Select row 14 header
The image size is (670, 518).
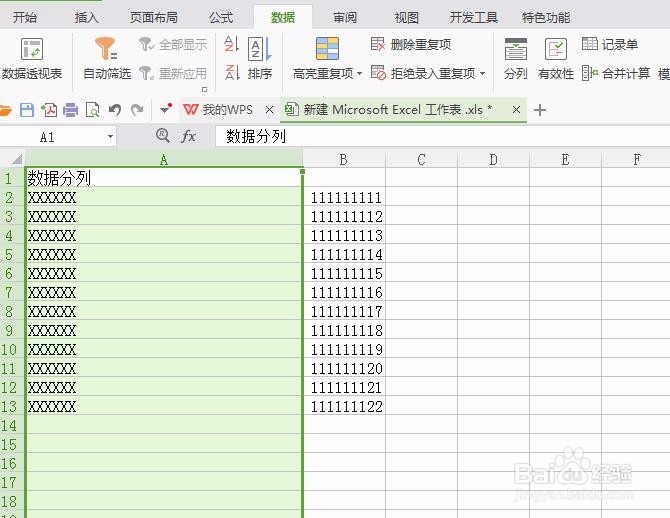12,425
